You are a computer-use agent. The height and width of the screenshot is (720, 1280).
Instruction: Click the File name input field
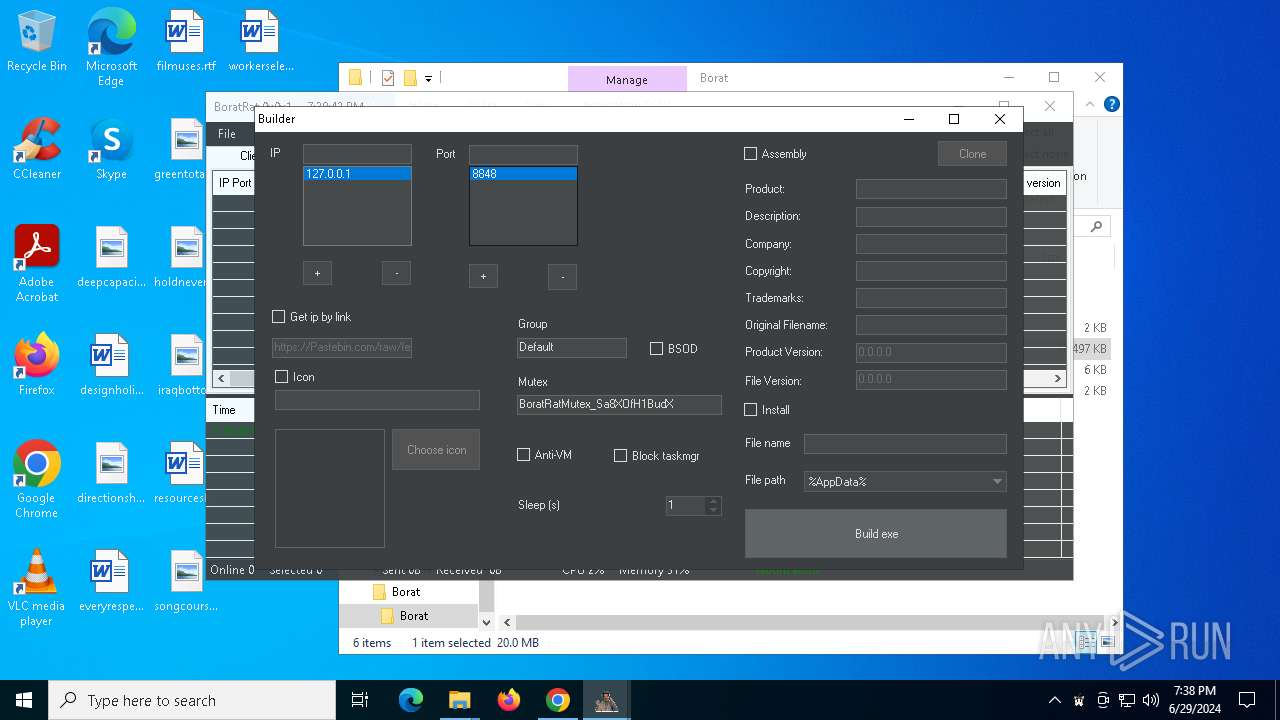pos(905,444)
